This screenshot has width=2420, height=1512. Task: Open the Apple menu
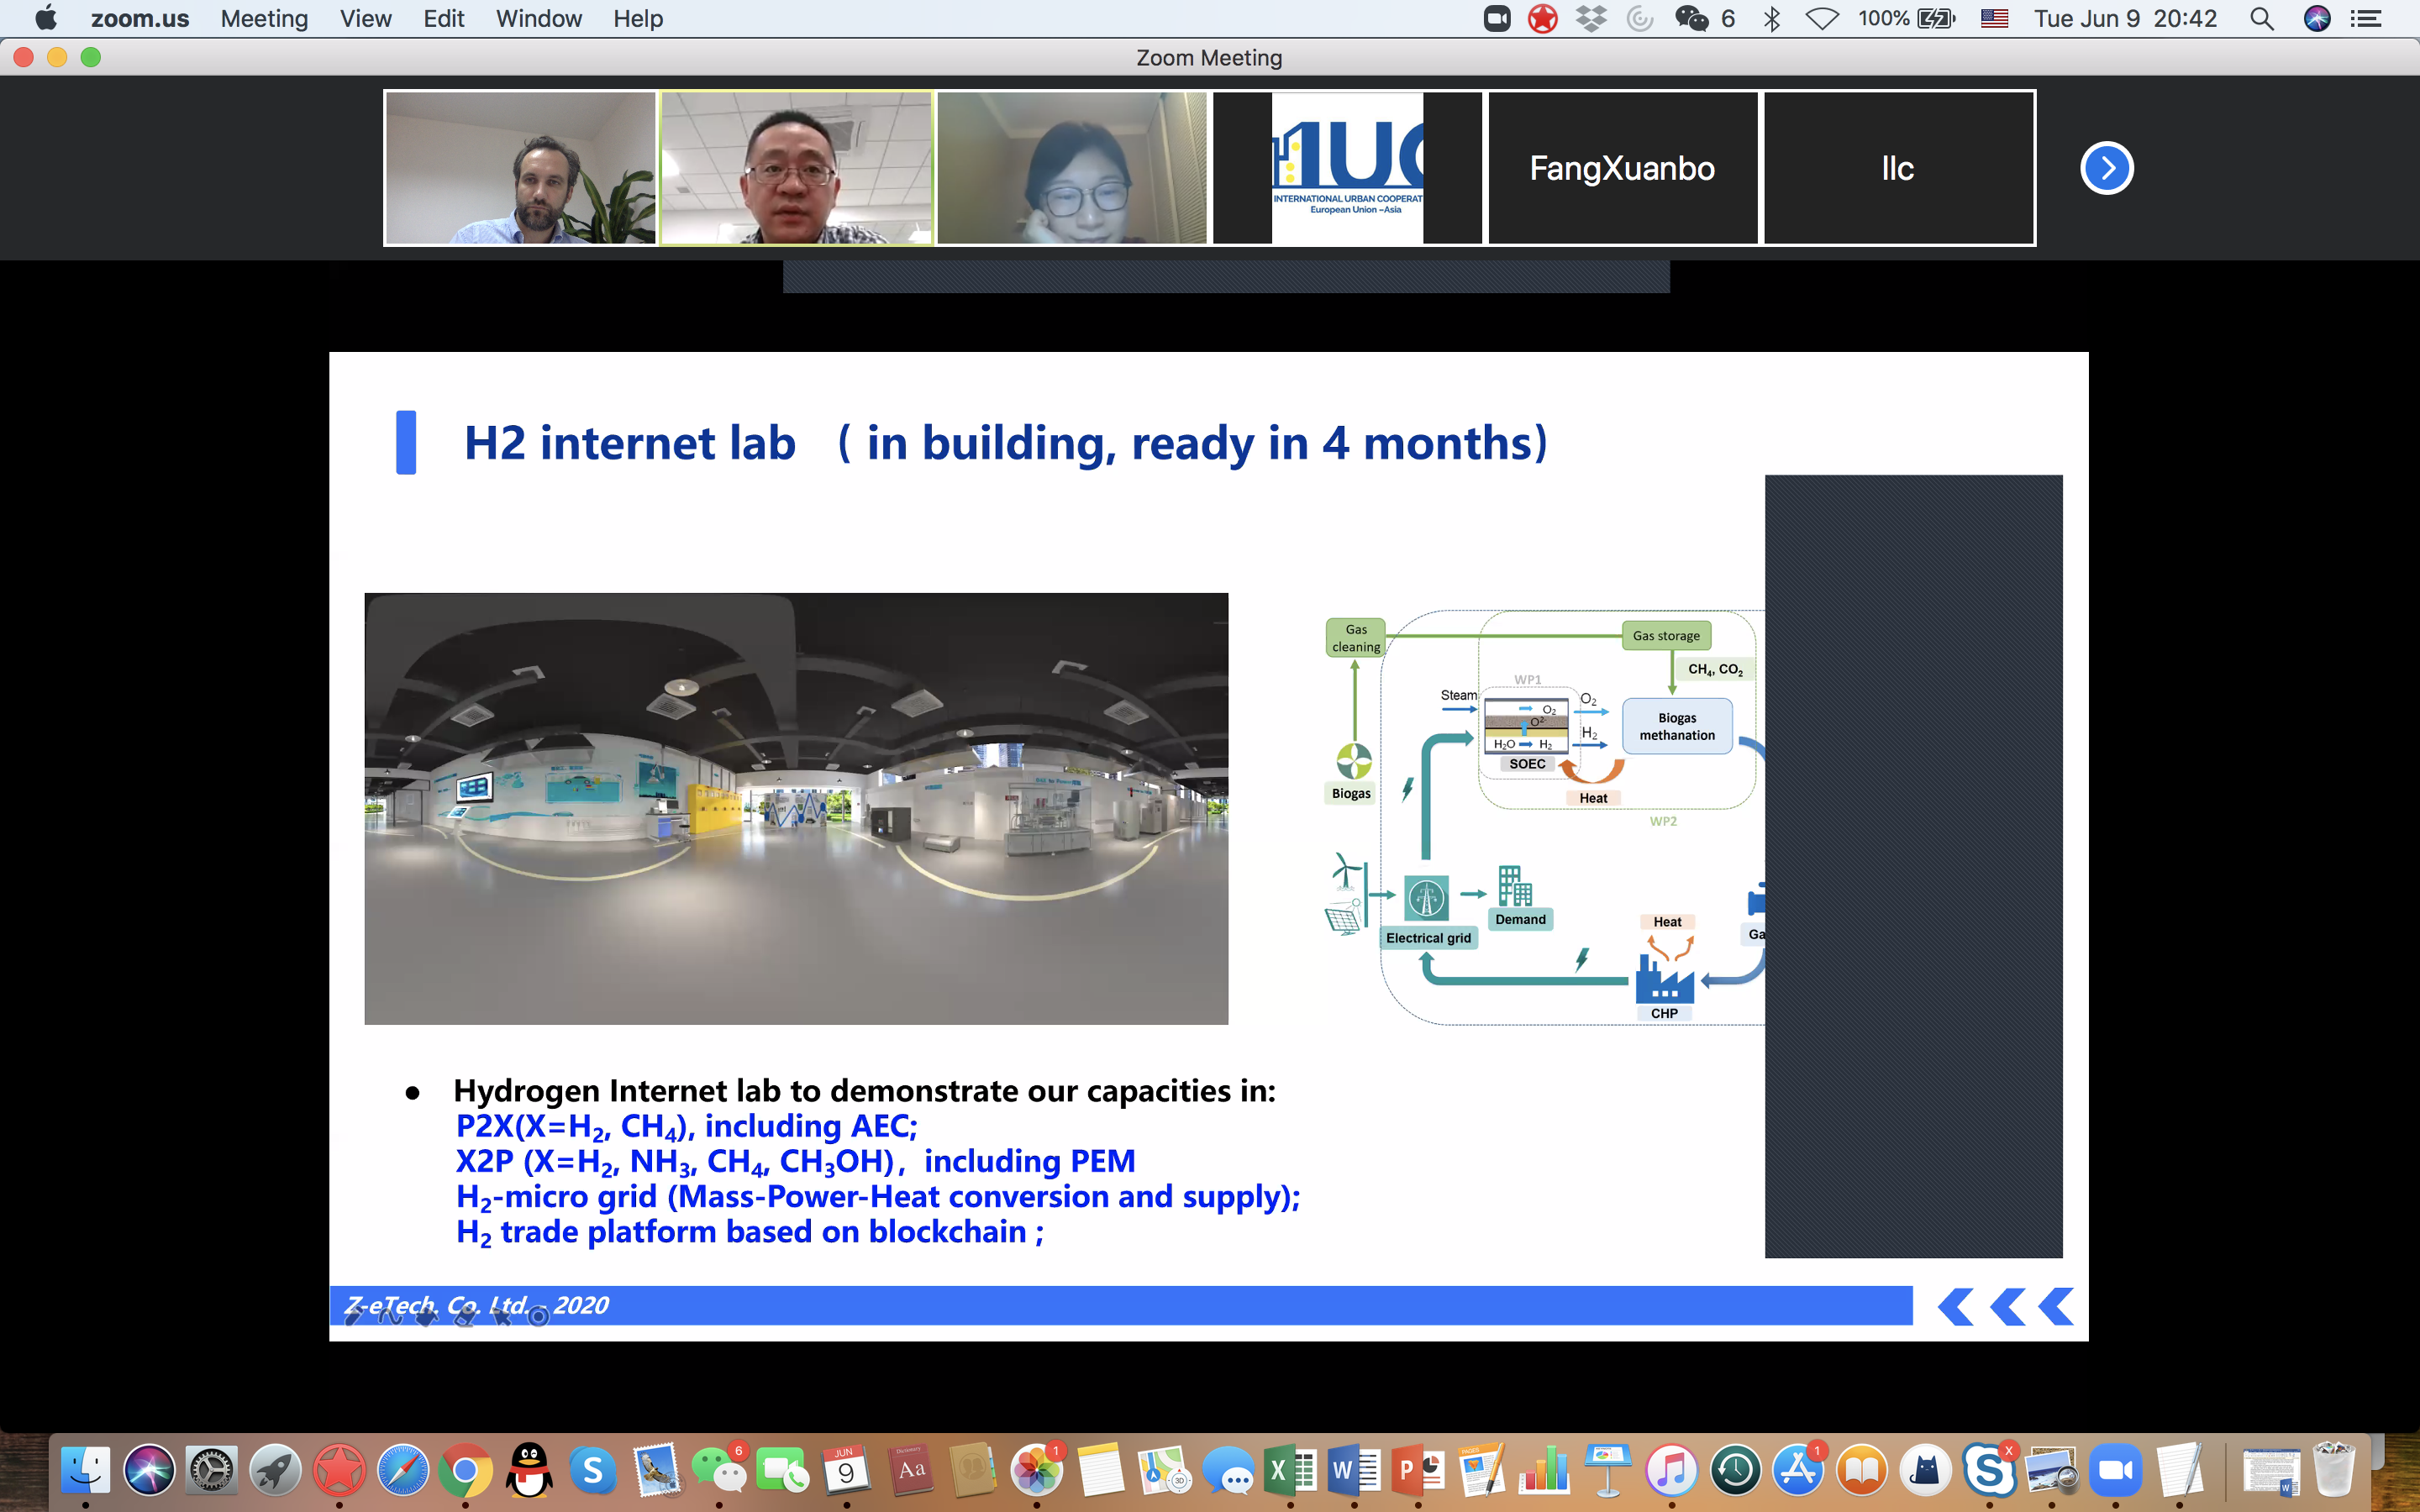(x=46, y=19)
